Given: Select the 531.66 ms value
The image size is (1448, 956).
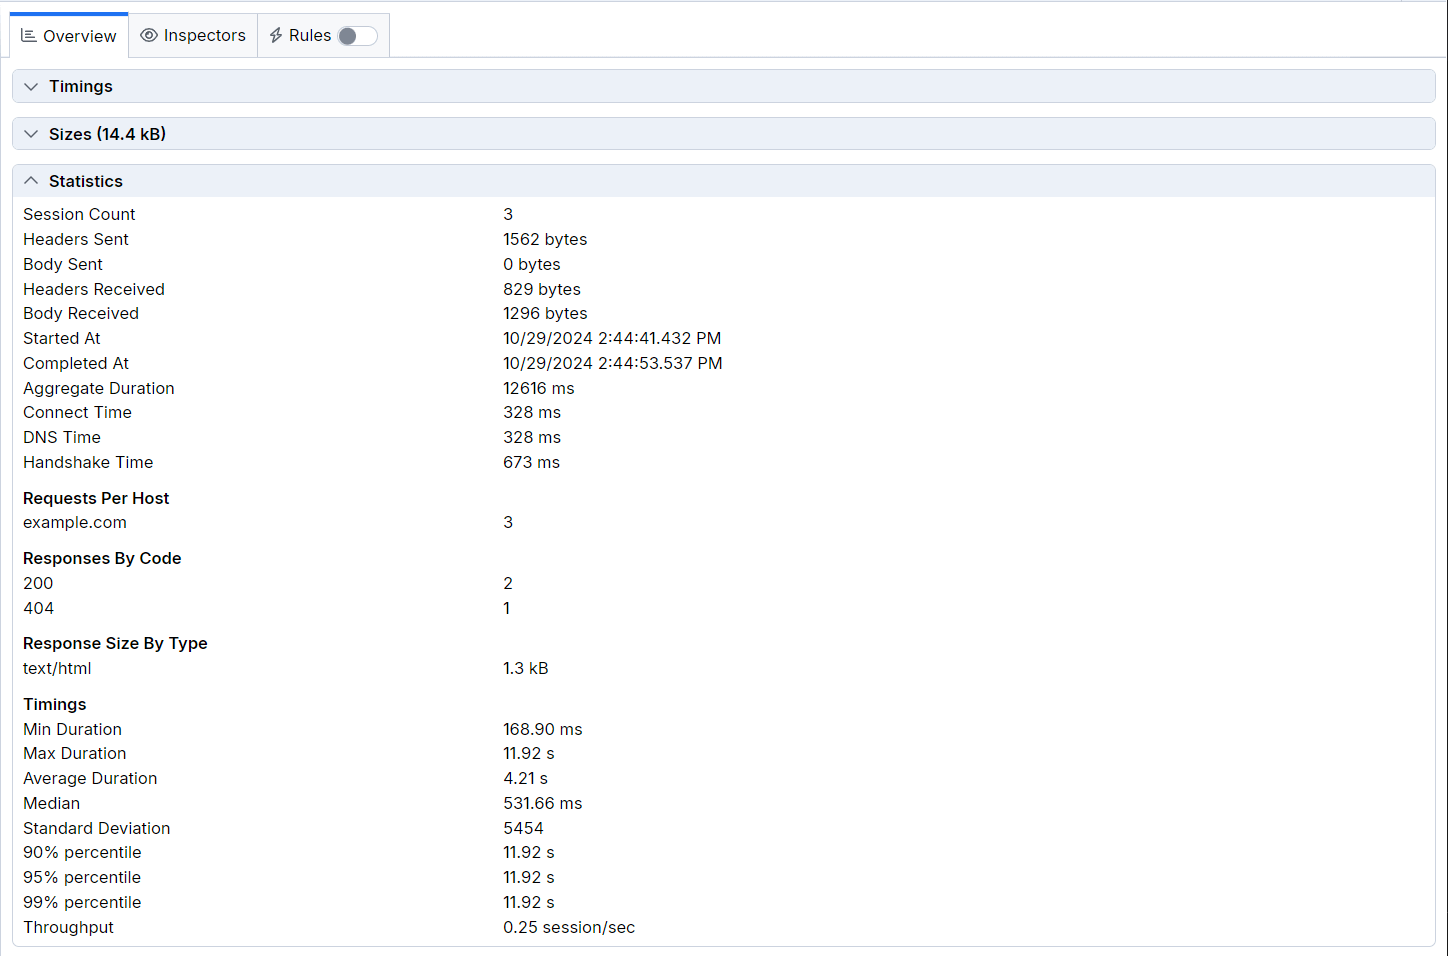Looking at the screenshot, I should pos(543,803).
